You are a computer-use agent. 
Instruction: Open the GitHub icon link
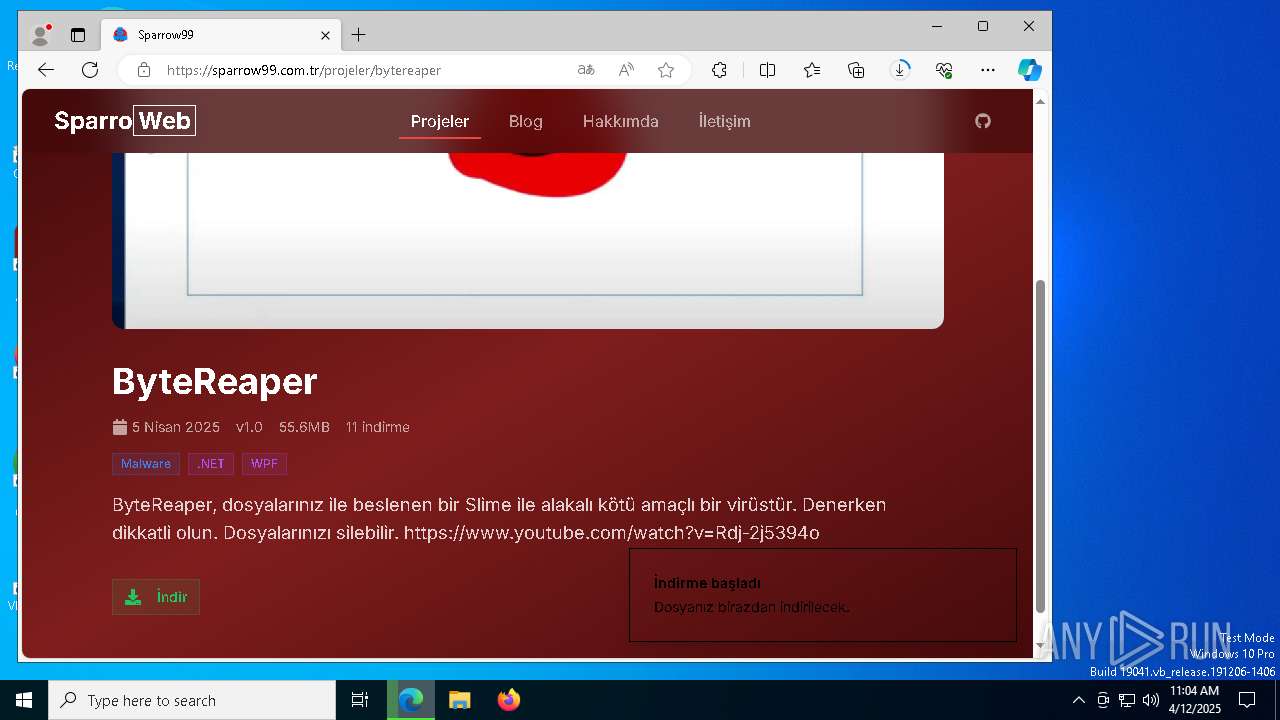(x=983, y=121)
